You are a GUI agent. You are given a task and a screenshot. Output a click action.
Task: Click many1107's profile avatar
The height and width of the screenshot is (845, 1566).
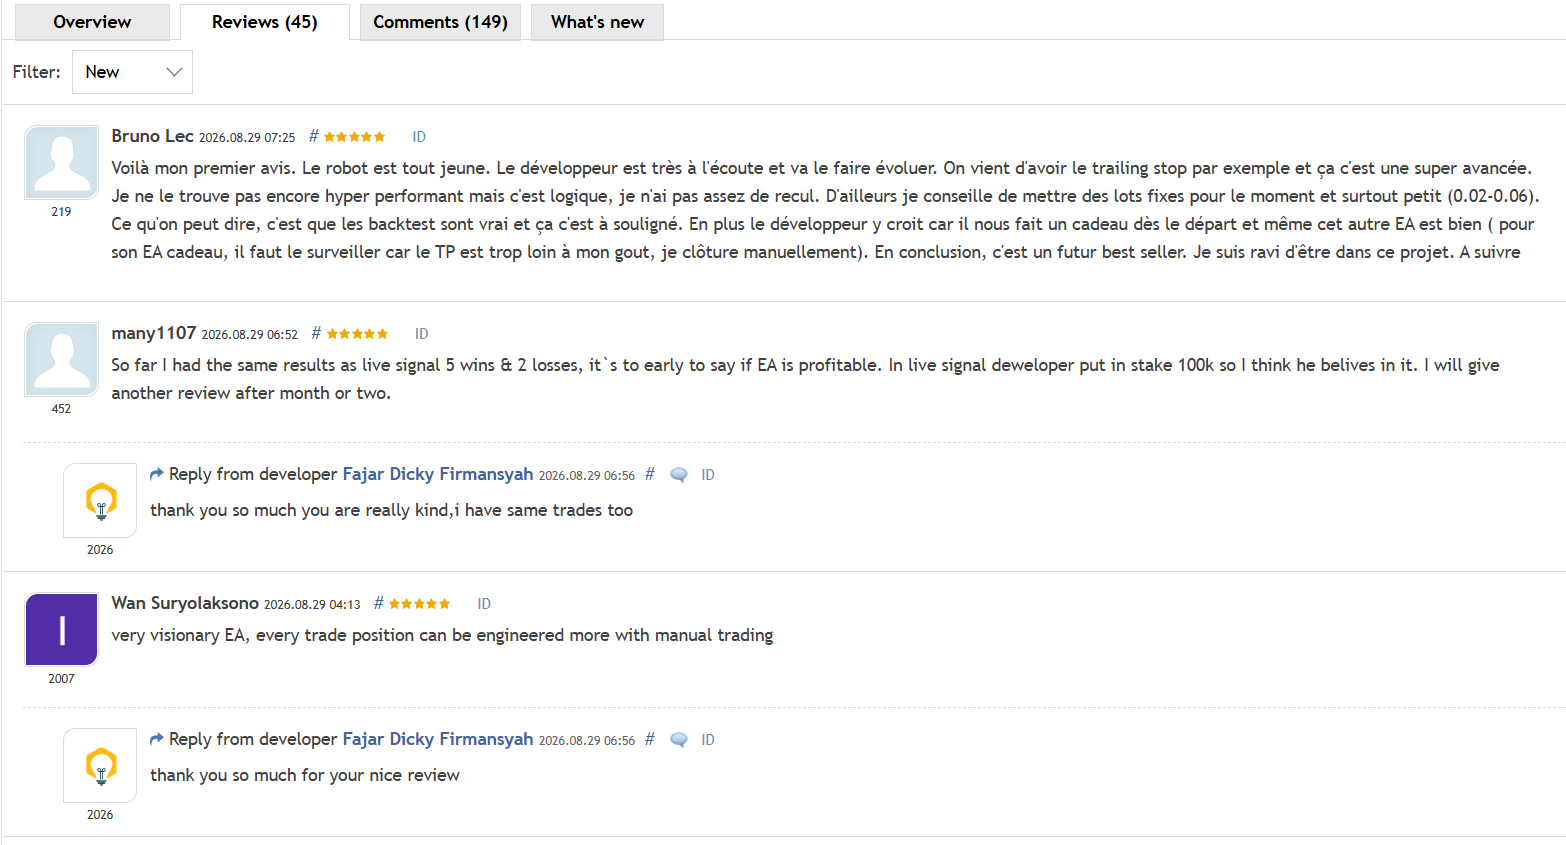62,359
